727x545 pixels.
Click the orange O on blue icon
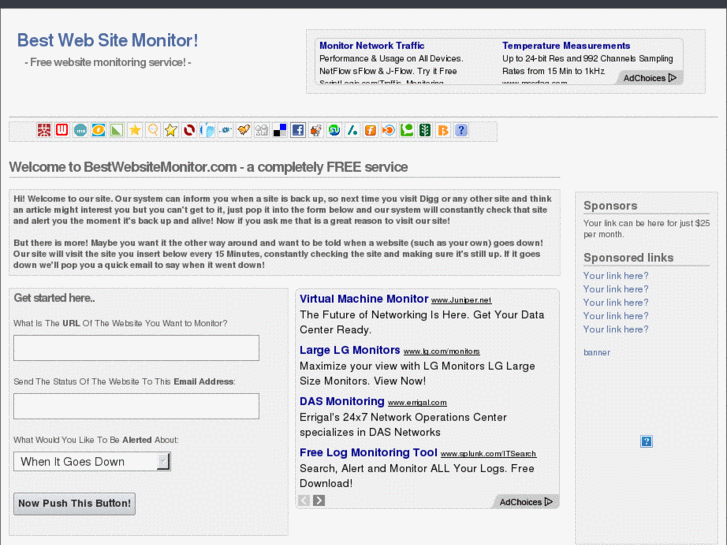coord(98,130)
